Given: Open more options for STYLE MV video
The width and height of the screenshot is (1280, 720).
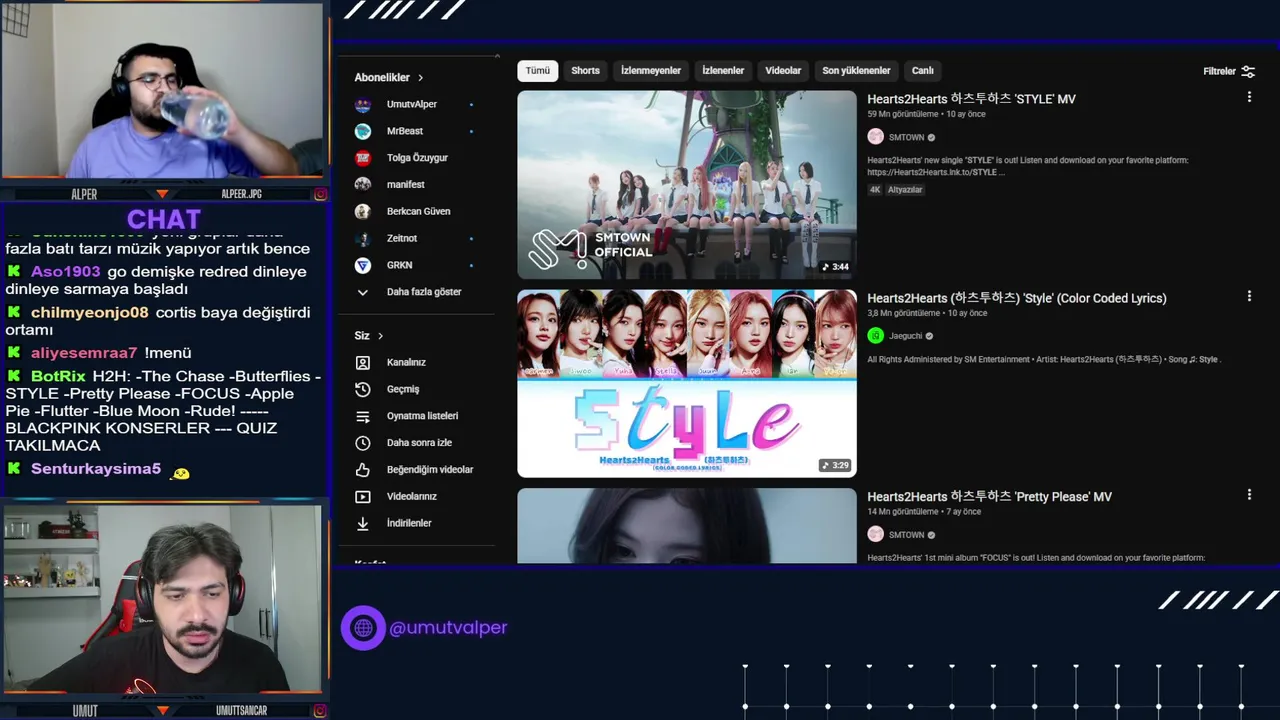Looking at the screenshot, I should point(1249,97).
